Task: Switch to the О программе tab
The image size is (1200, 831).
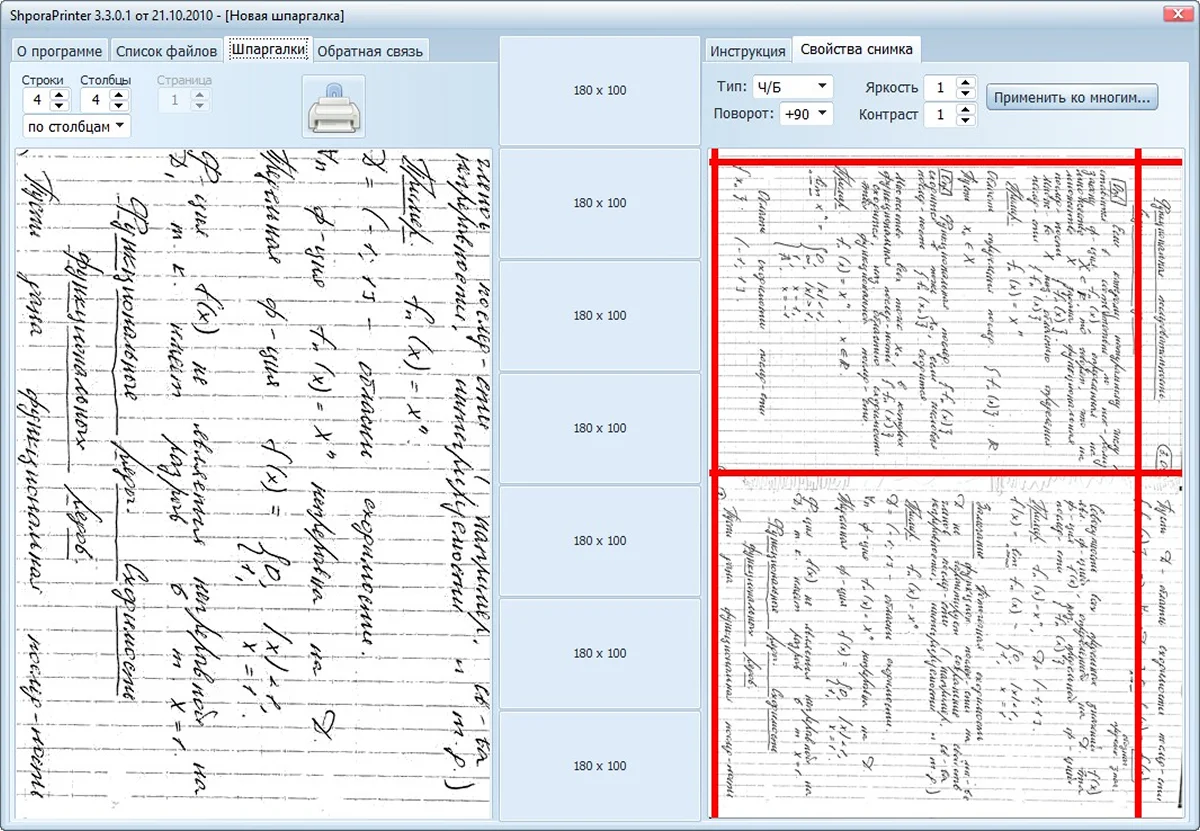Action: point(58,51)
